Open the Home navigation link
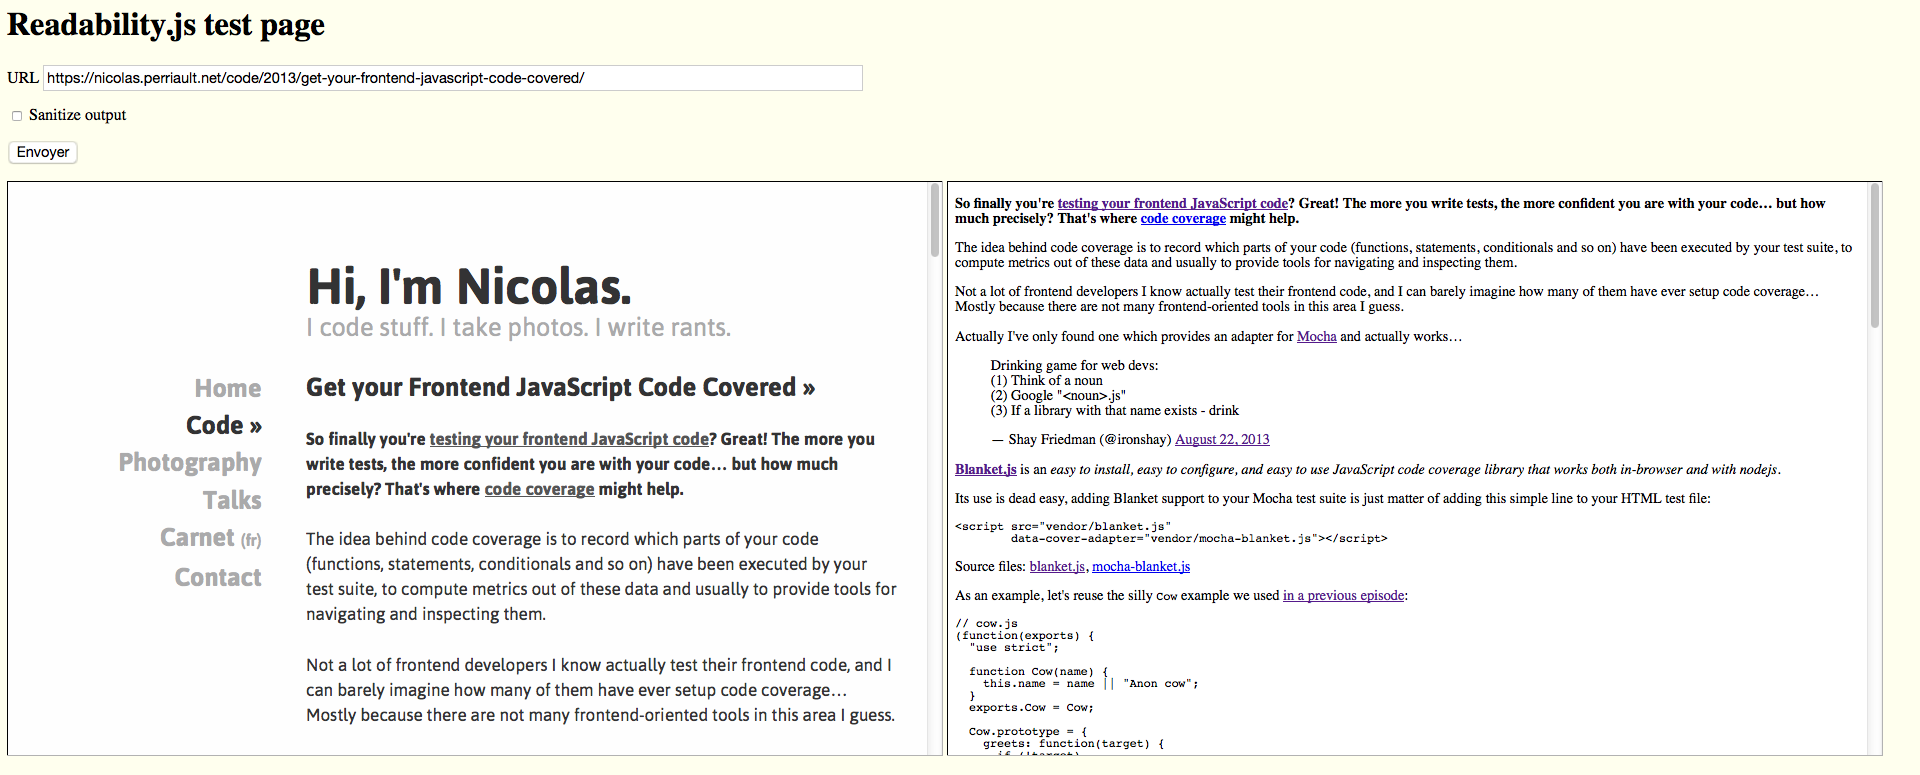Viewport: 1920px width, 775px height. 228,388
